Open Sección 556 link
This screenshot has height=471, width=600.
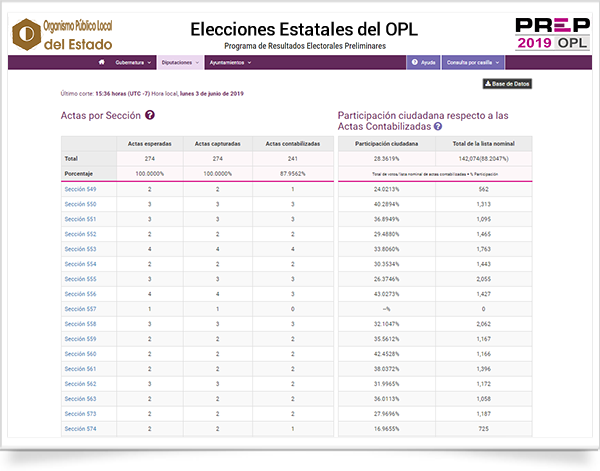pyautogui.click(x=80, y=294)
